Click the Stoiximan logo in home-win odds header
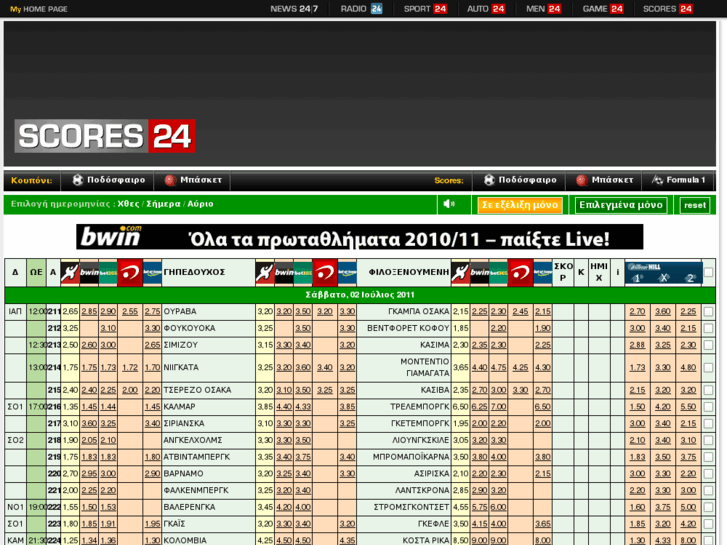The height and width of the screenshot is (545, 727). (x=70, y=272)
